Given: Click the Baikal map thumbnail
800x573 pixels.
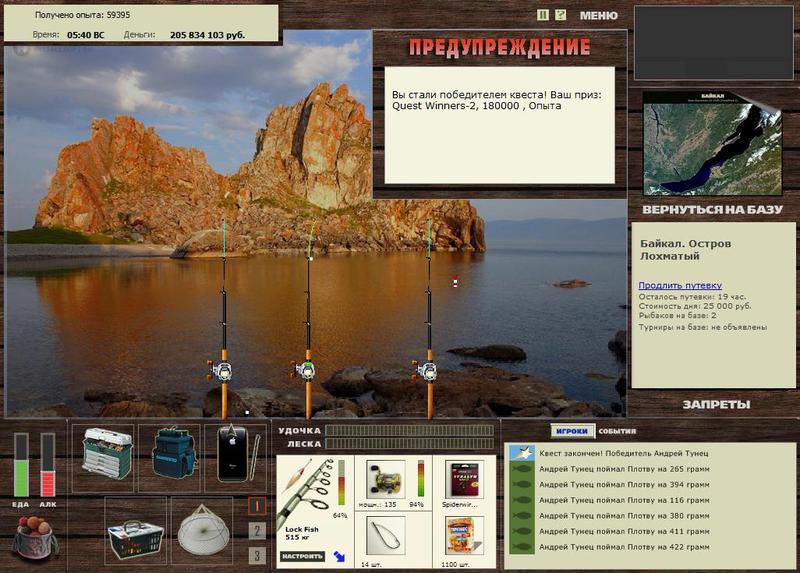Looking at the screenshot, I should click(712, 144).
